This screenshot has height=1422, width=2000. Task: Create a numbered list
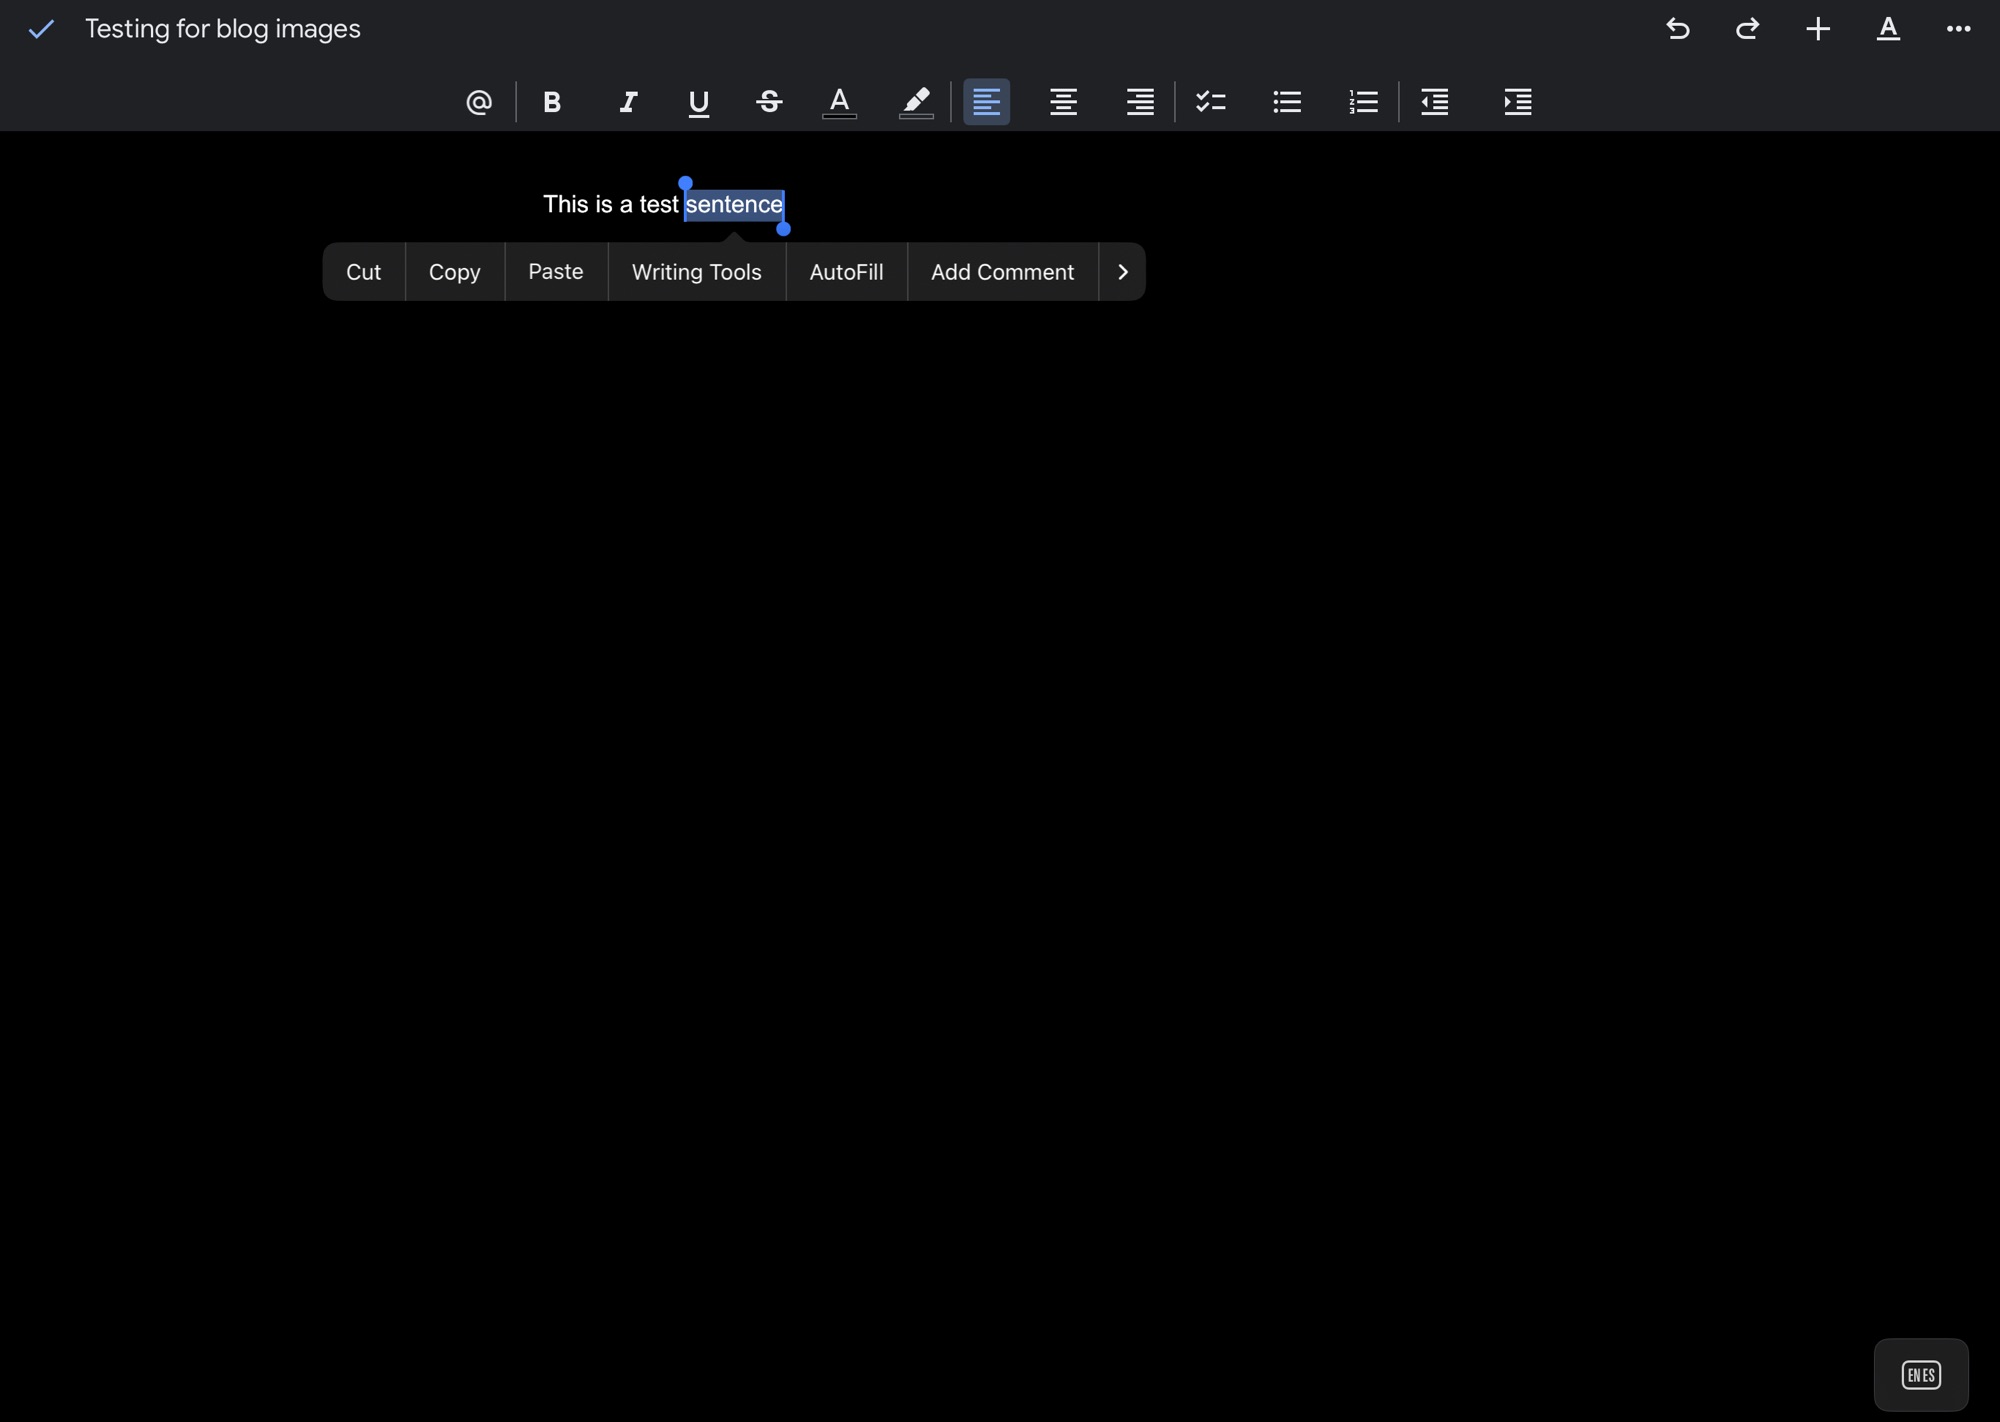tap(1363, 102)
